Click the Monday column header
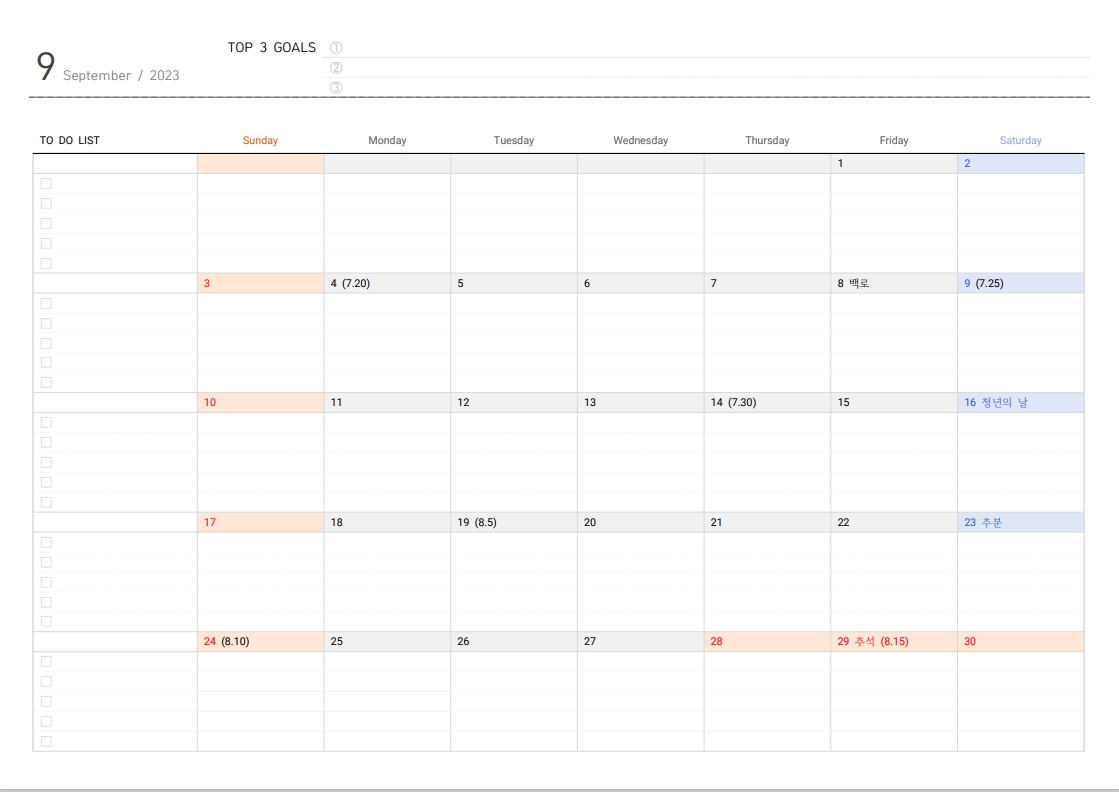The width and height of the screenshot is (1119, 792). pos(388,141)
